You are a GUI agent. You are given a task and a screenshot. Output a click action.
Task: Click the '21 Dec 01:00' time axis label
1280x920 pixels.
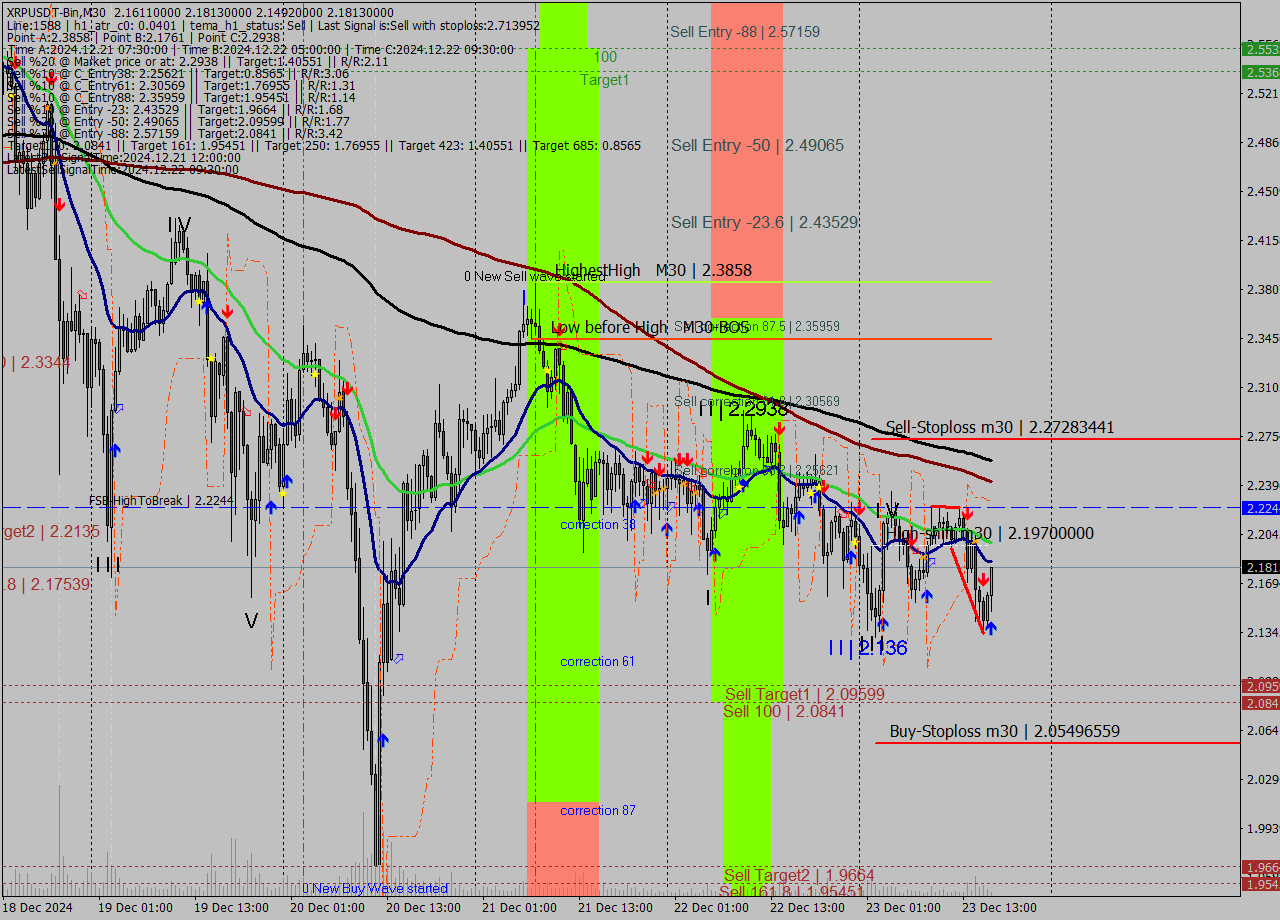coord(518,908)
